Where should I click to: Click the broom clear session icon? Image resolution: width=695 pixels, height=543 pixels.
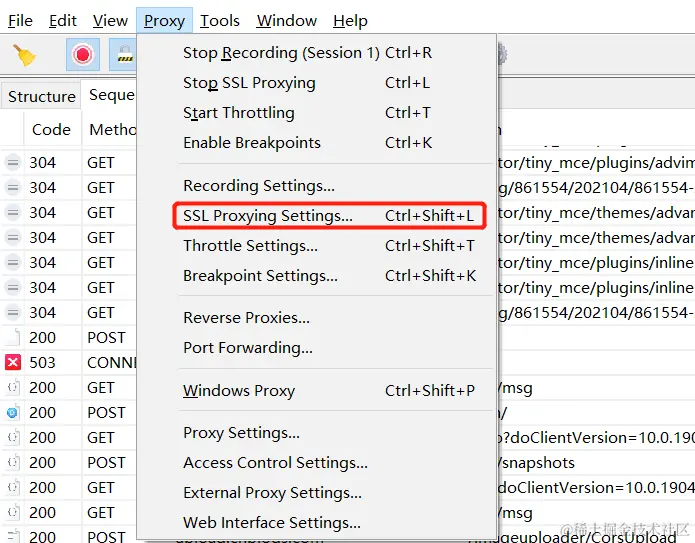(x=24, y=55)
